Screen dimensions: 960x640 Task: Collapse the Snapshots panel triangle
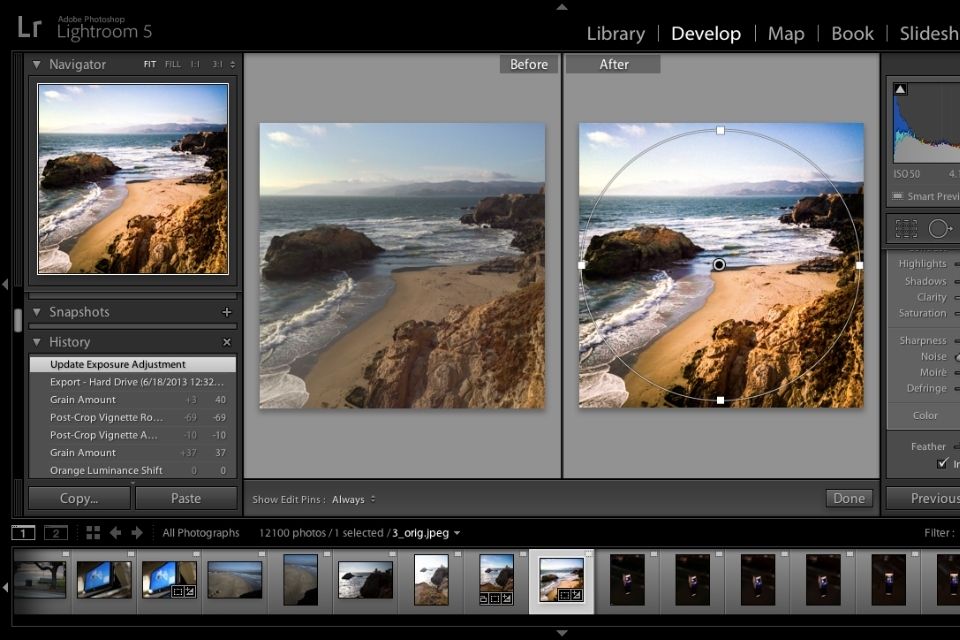pos(37,312)
